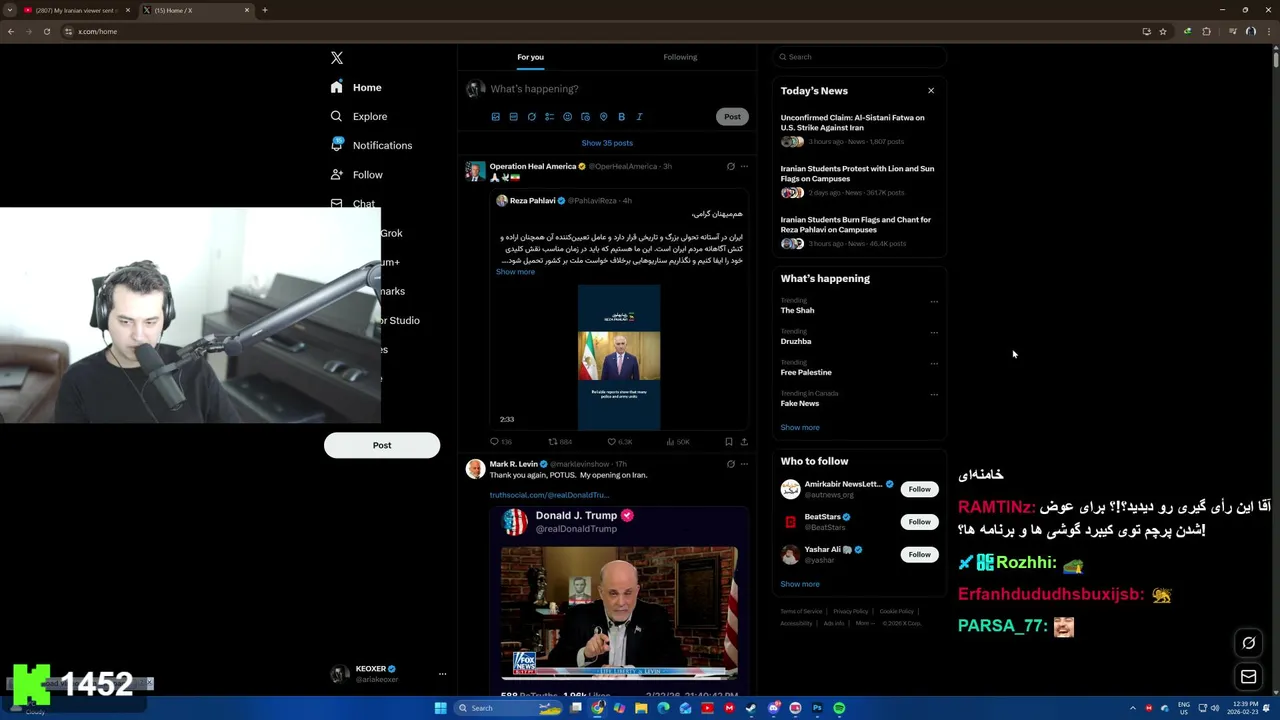Show hidden system tray icons
The width and height of the screenshot is (1280, 720).
[x=1133, y=708]
